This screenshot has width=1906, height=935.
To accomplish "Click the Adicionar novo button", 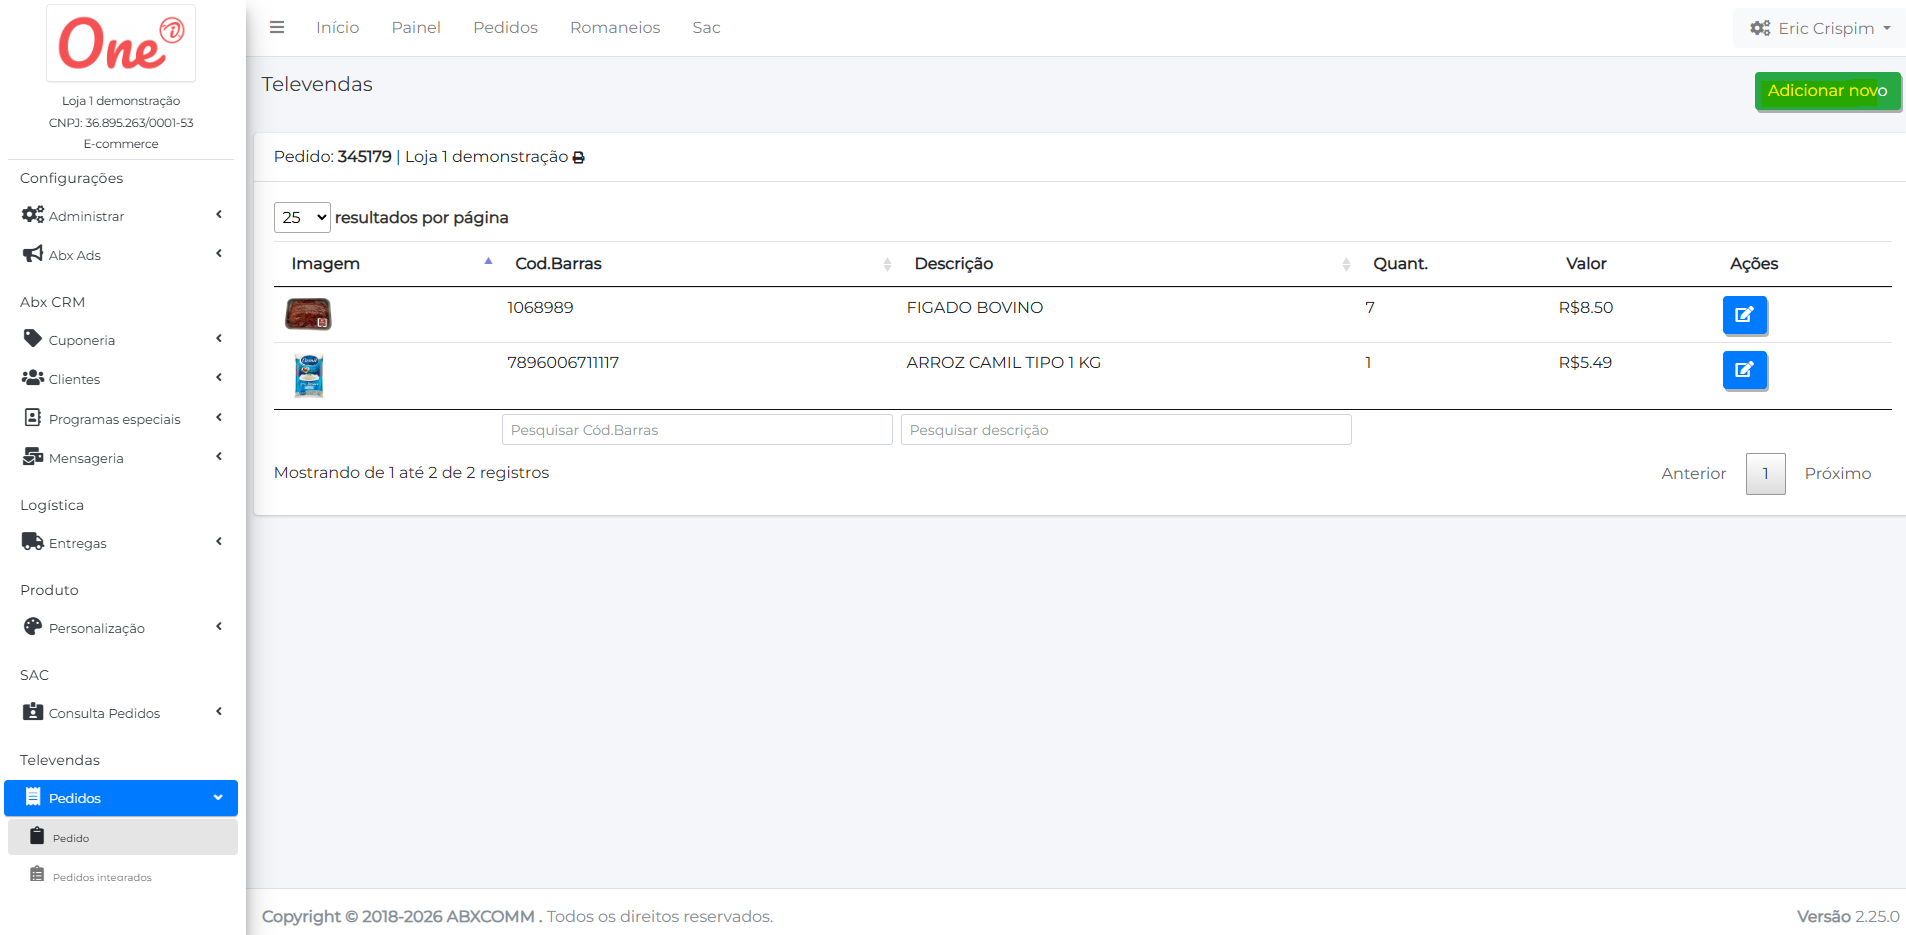I will click(x=1827, y=91).
